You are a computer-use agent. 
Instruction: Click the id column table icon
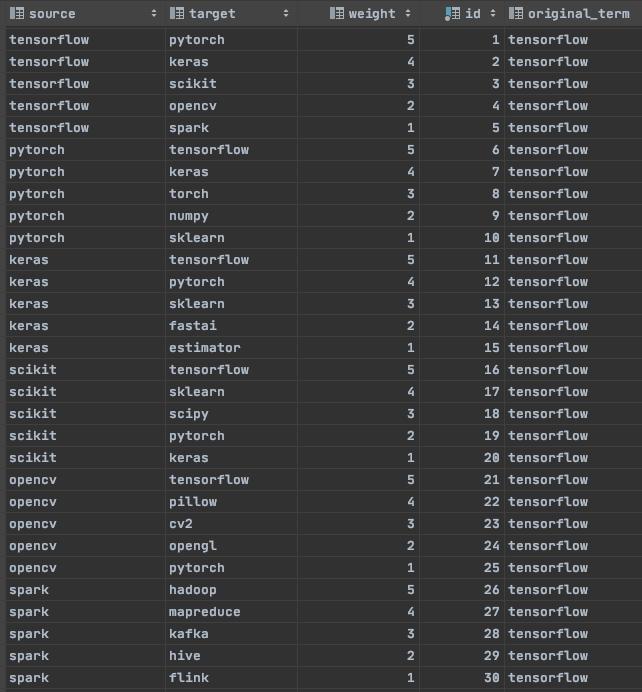point(454,14)
